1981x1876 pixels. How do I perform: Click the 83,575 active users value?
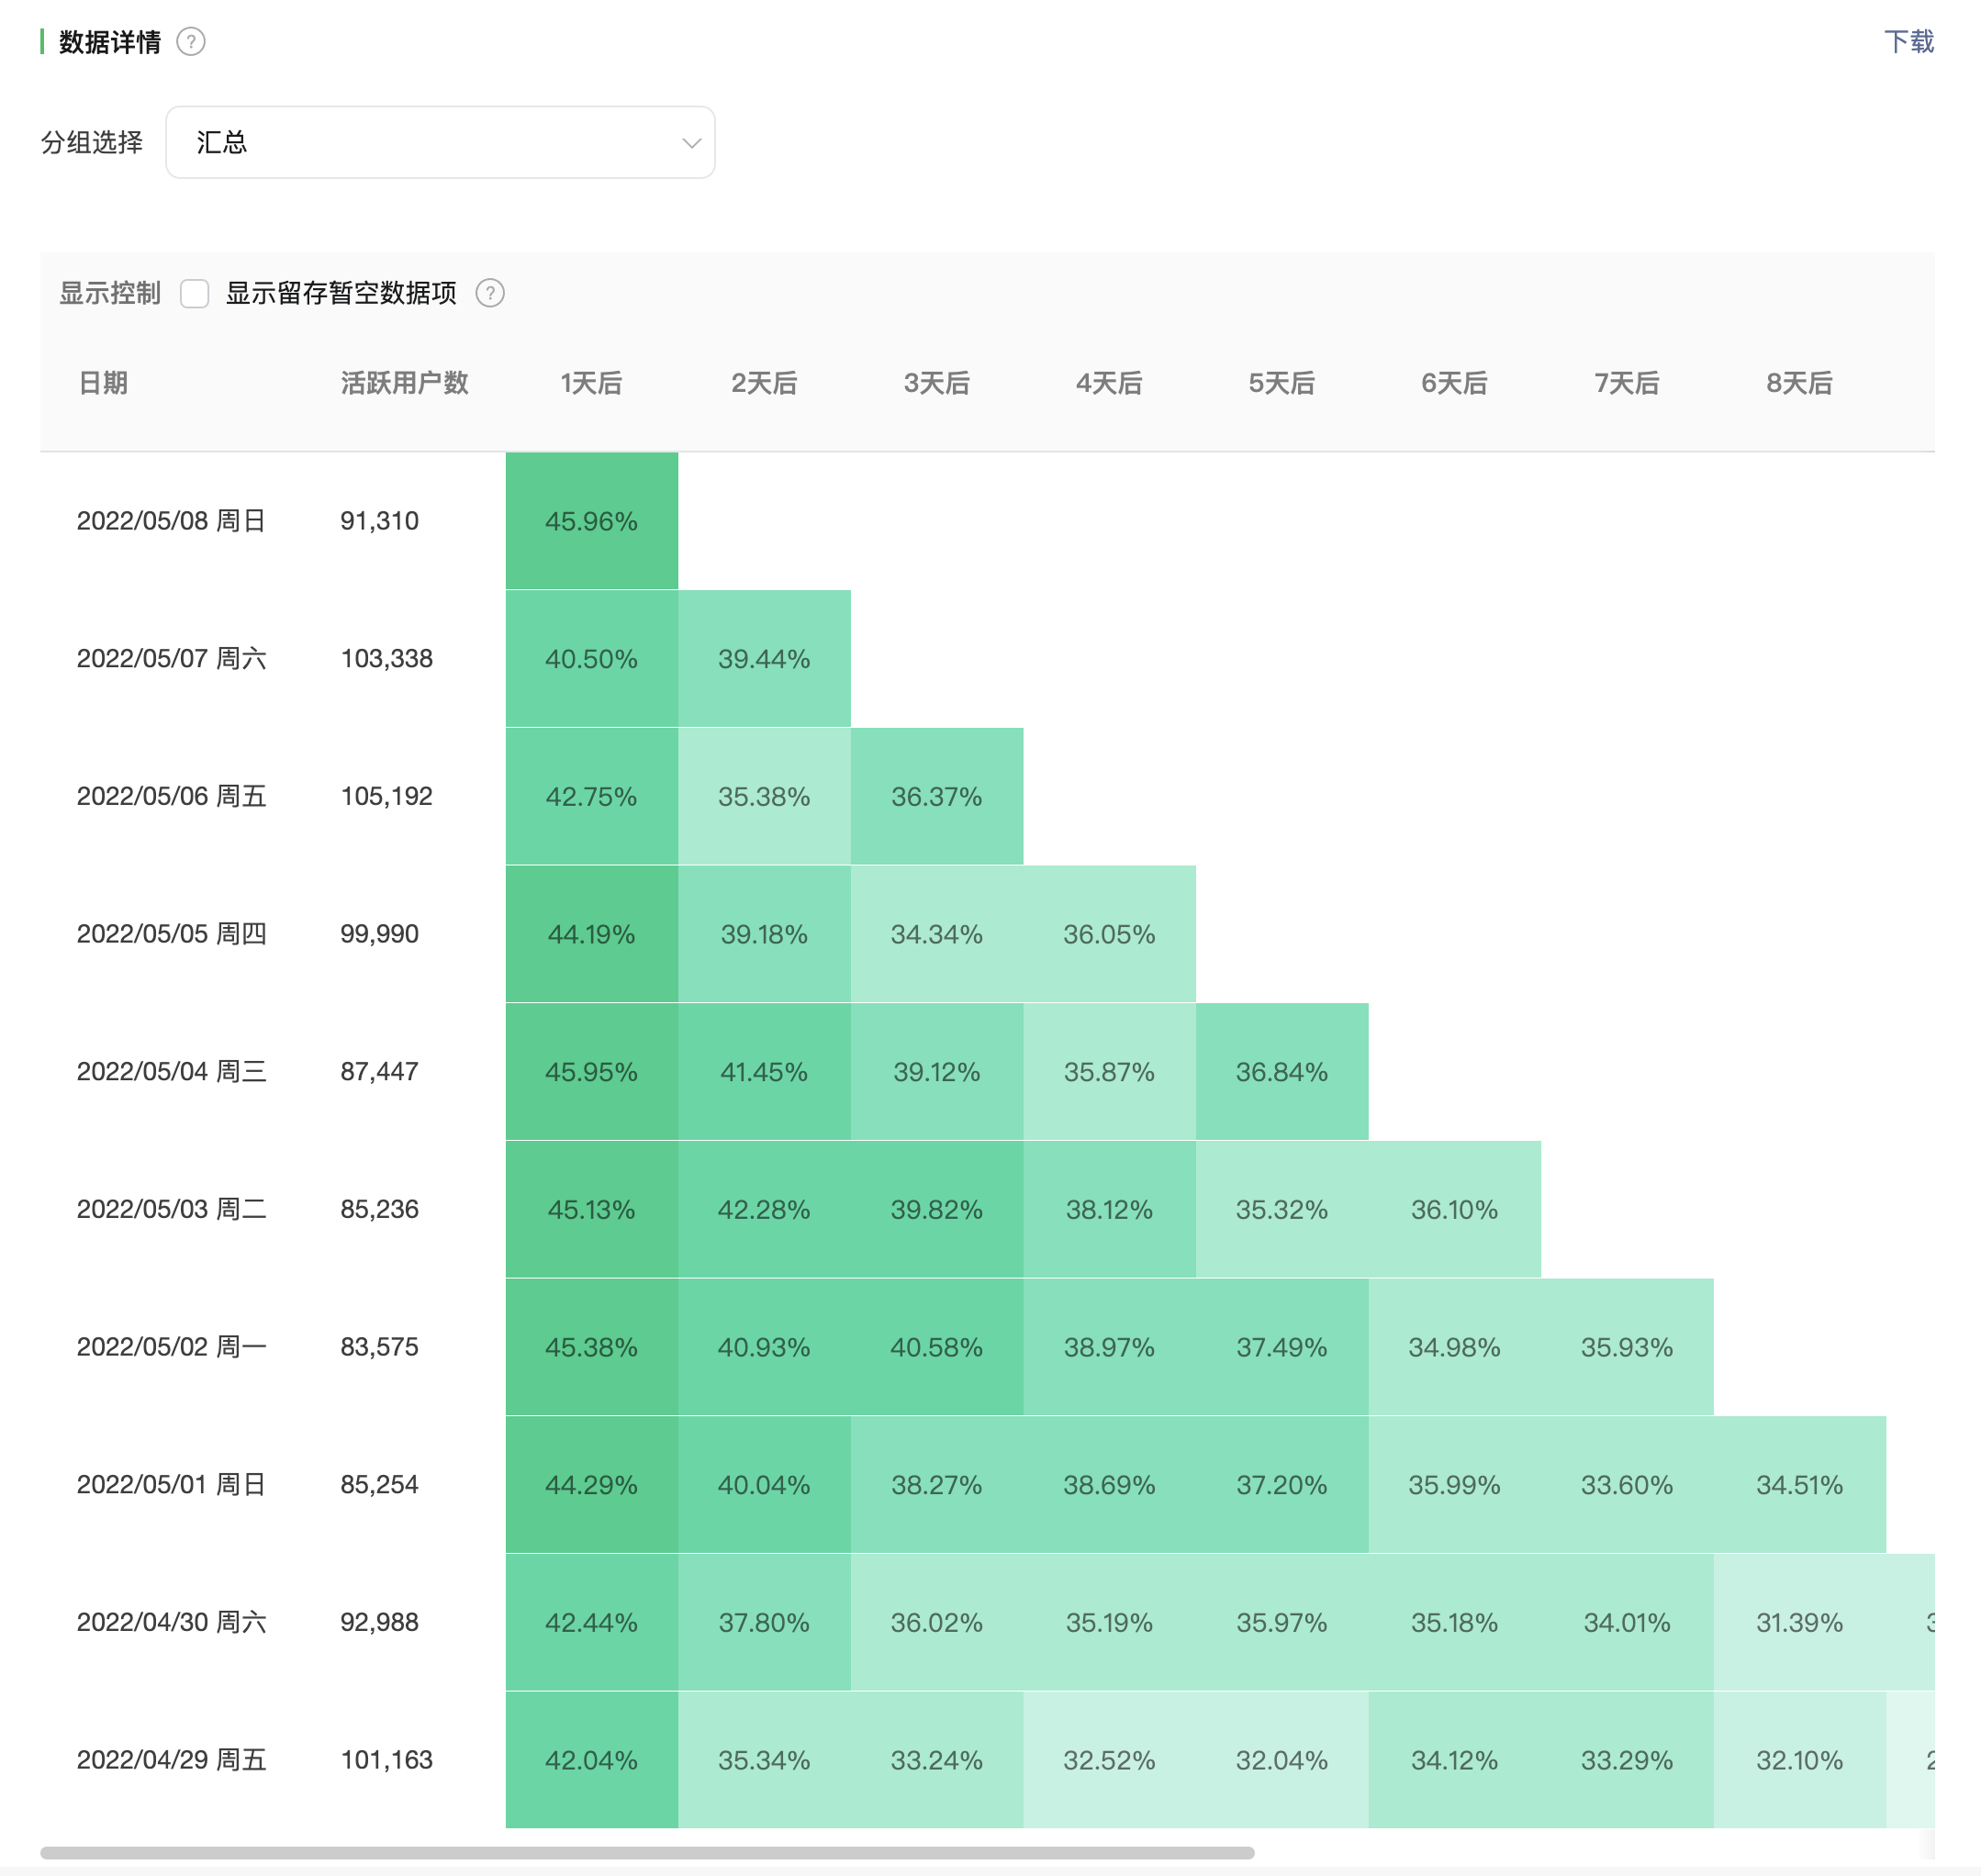click(x=379, y=1347)
